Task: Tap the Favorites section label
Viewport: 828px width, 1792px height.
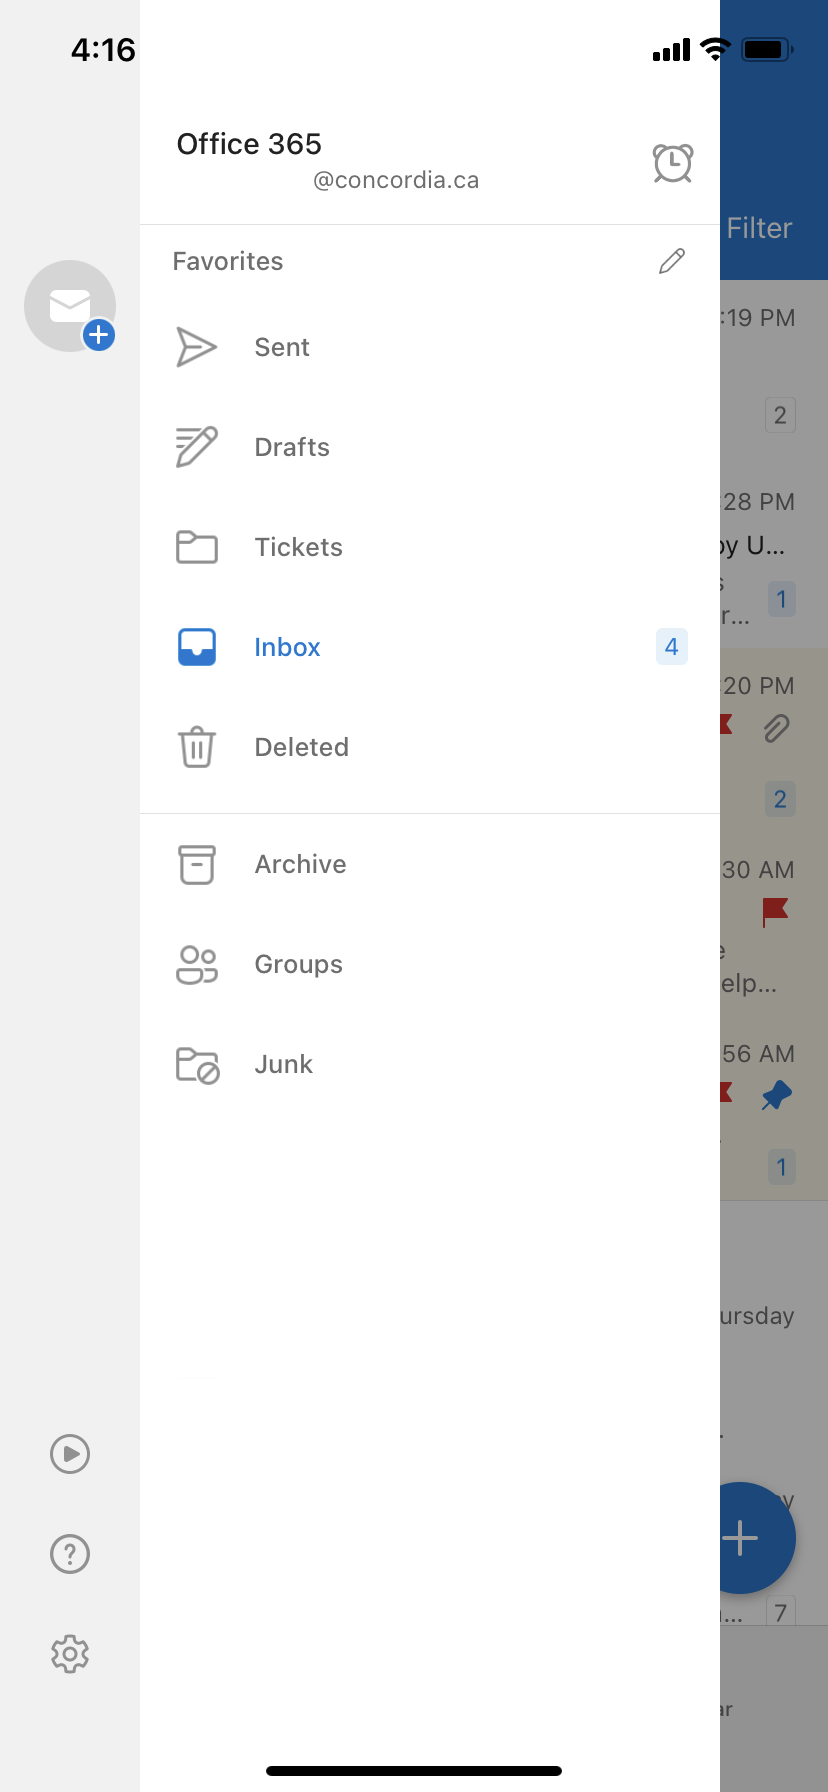Action: pyautogui.click(x=228, y=261)
